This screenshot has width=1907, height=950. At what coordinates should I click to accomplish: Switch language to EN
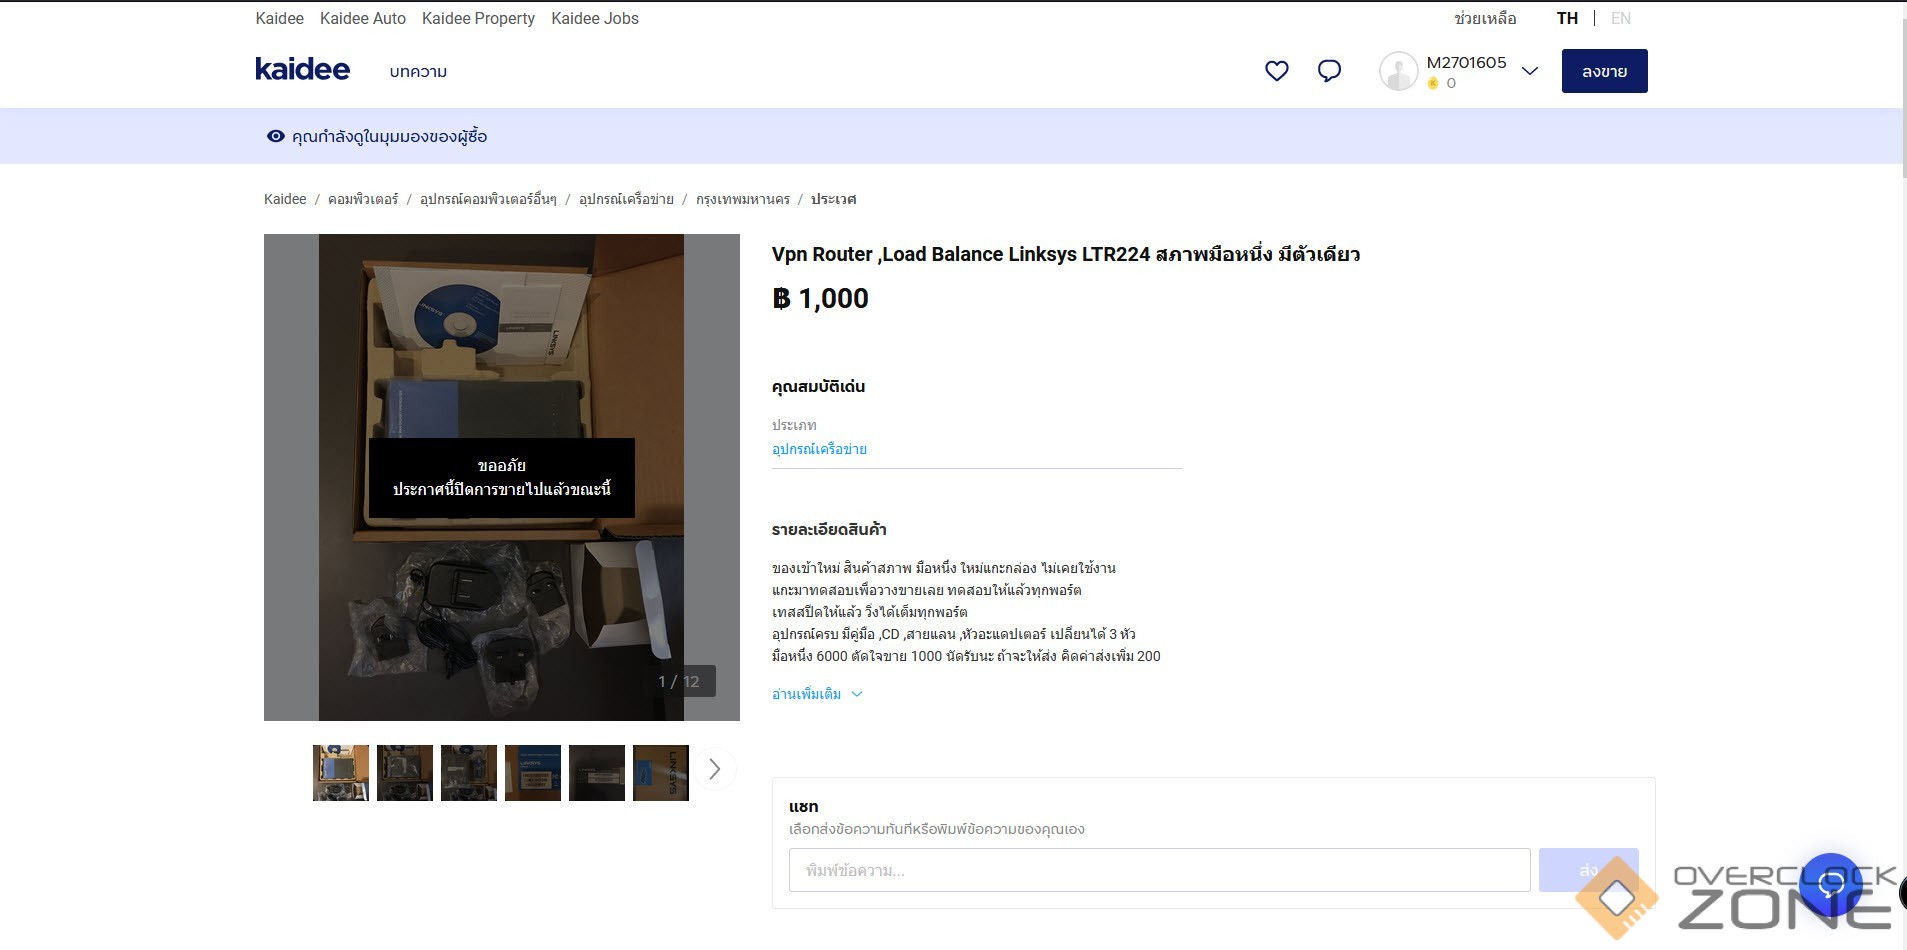[1621, 18]
